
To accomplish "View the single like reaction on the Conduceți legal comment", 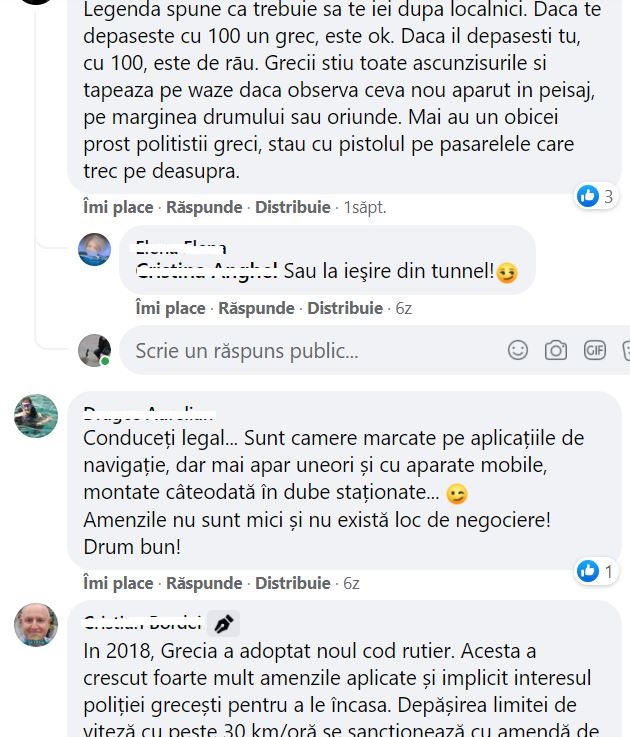I will 597,572.
